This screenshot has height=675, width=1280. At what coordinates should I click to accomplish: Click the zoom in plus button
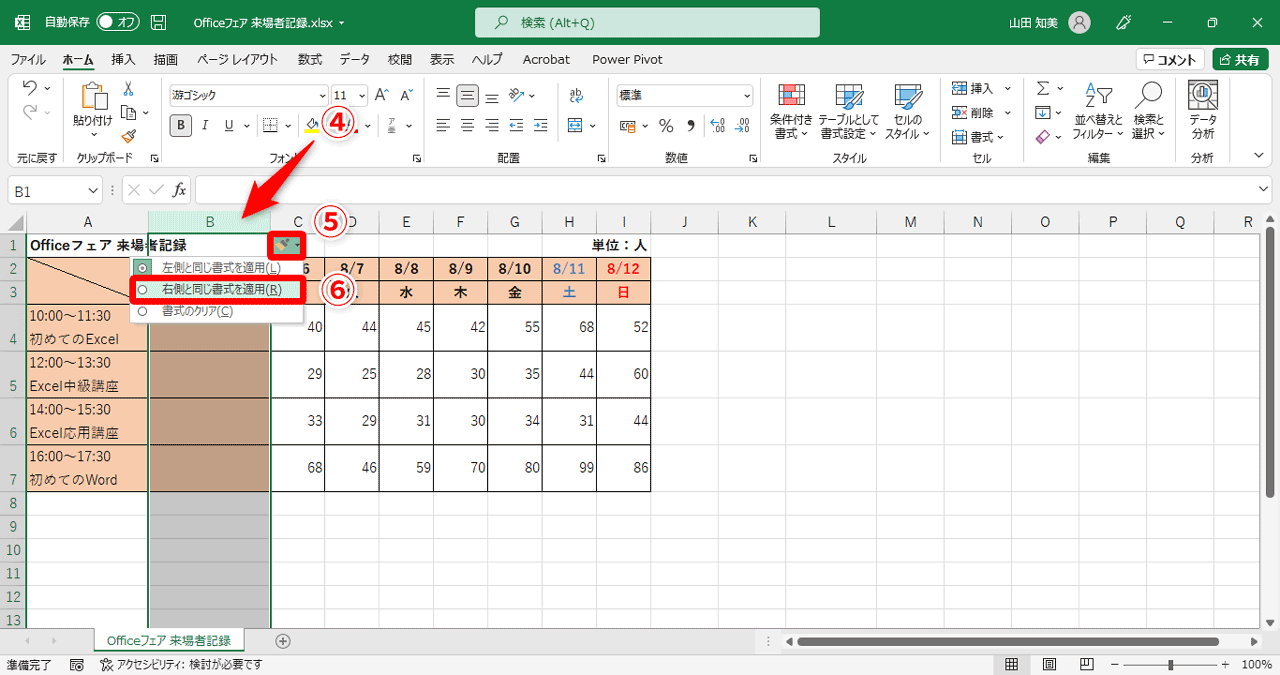point(1224,664)
